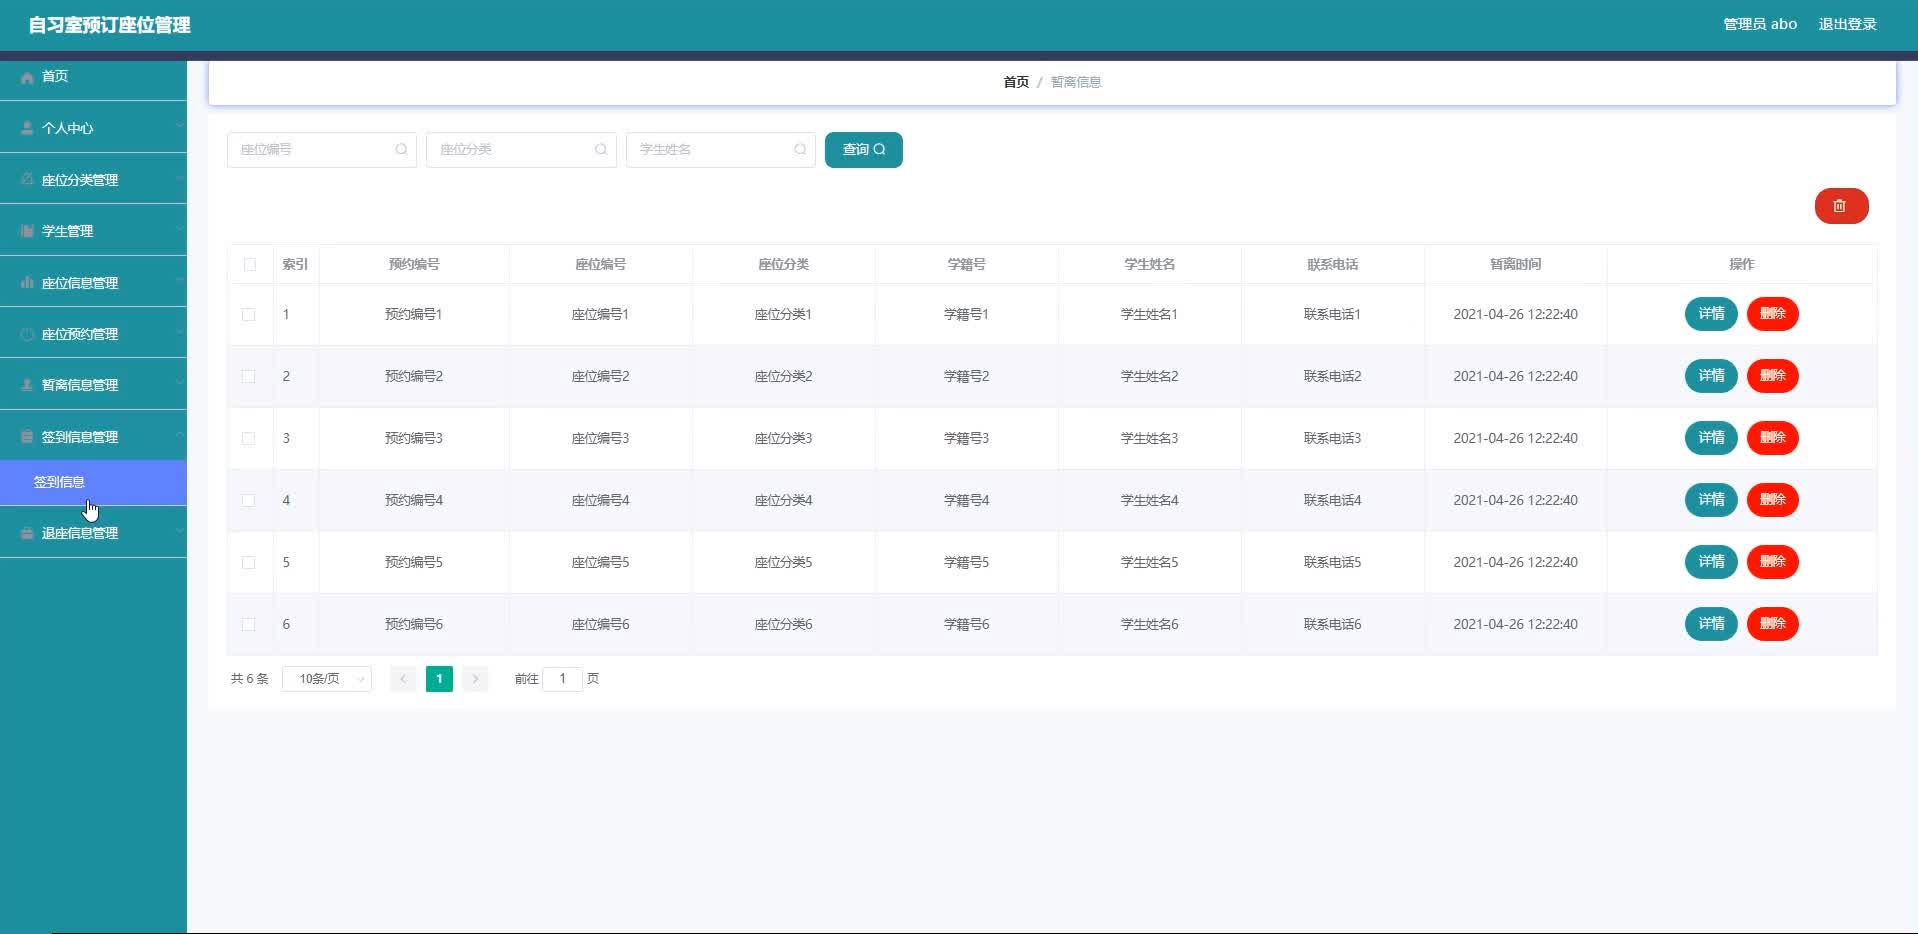Click the 查询 search button
This screenshot has width=1918, height=934.
point(863,150)
